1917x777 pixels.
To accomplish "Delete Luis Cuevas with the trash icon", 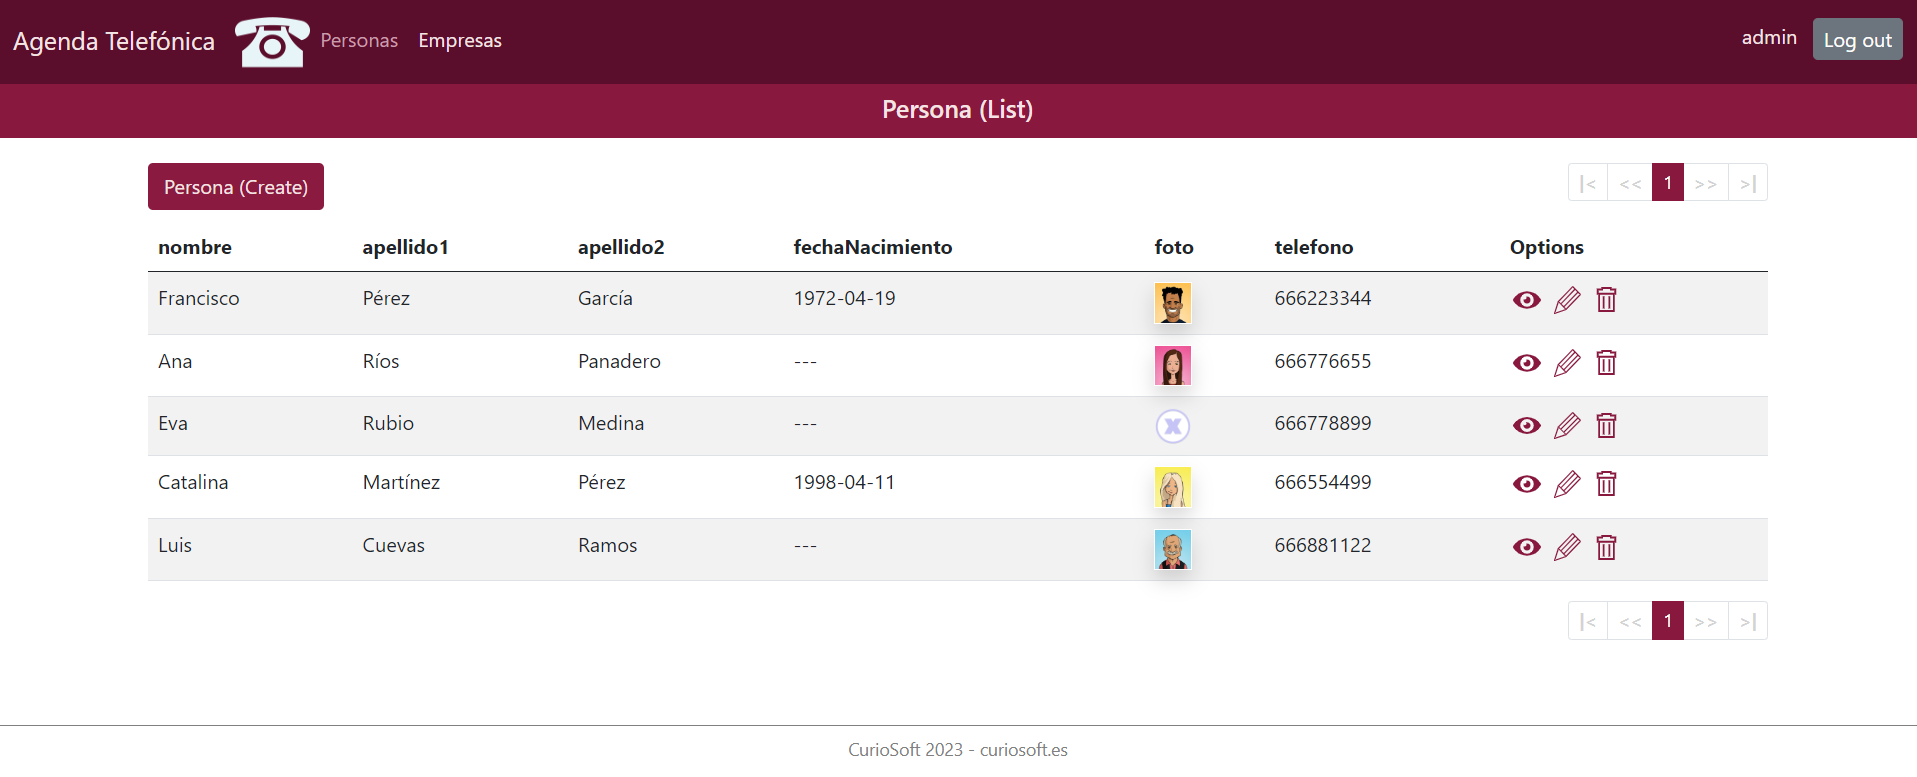I will pyautogui.click(x=1606, y=547).
